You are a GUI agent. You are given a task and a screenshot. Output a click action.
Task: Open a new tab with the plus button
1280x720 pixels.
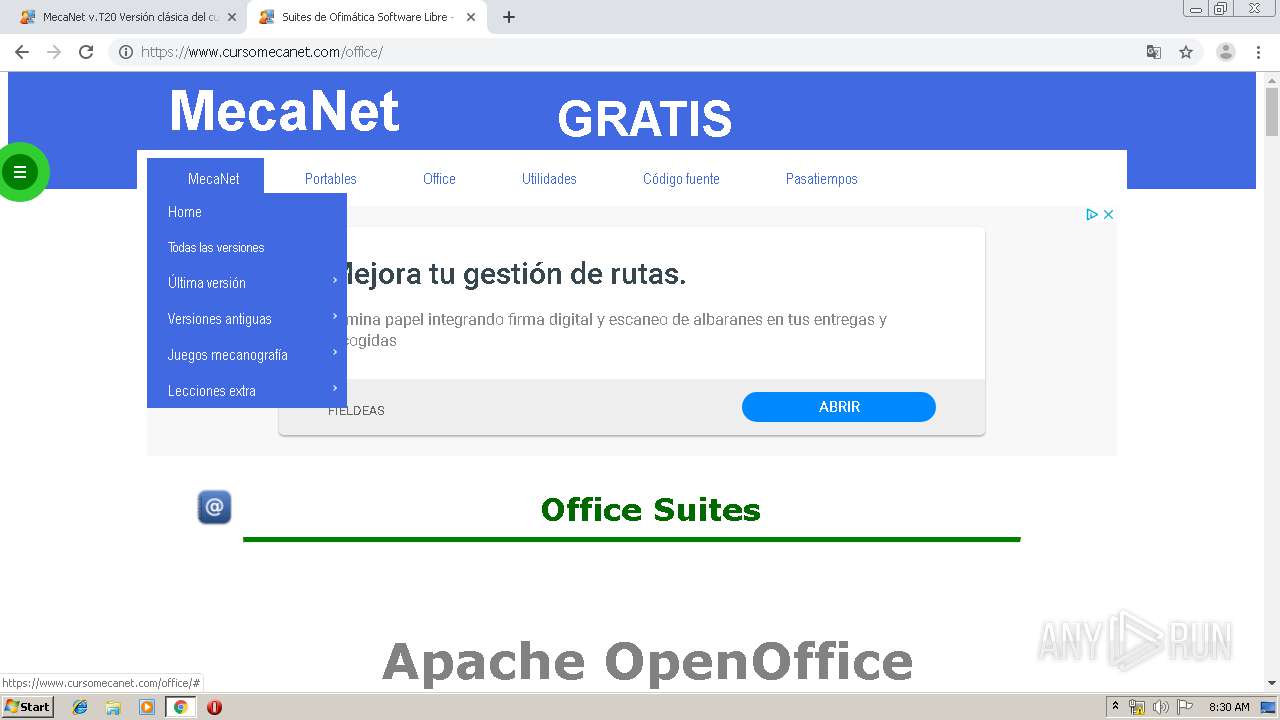pos(509,17)
